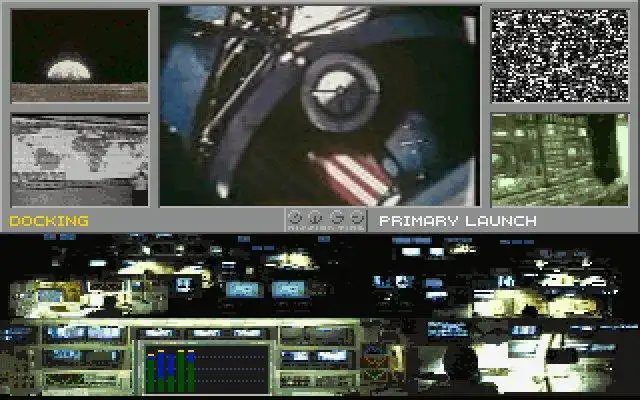Click the third mission time digit

click(x=337, y=217)
